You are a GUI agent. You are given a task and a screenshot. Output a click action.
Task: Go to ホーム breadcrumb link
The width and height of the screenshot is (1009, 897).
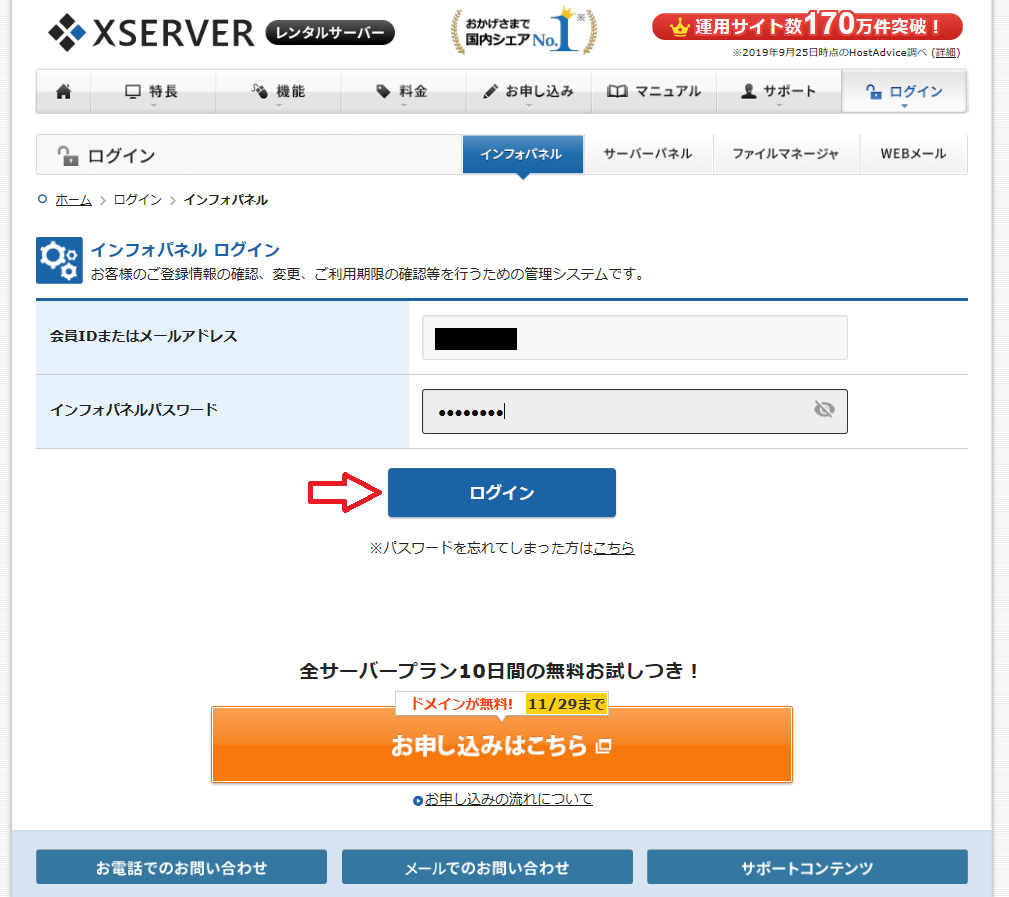click(73, 200)
